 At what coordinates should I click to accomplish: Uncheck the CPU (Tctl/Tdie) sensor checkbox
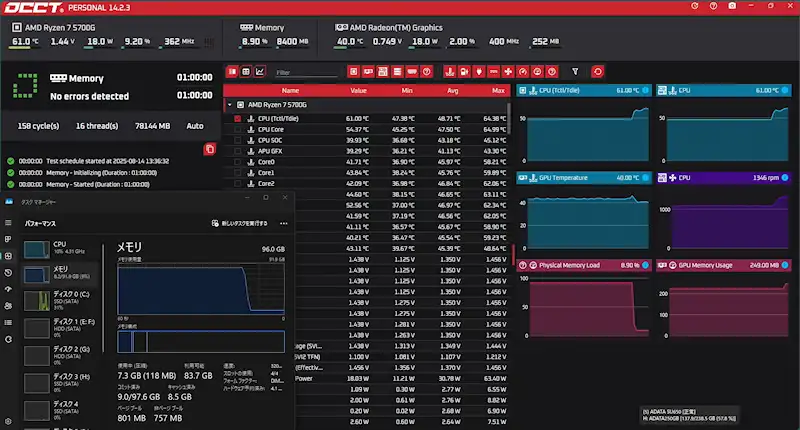tap(238, 118)
